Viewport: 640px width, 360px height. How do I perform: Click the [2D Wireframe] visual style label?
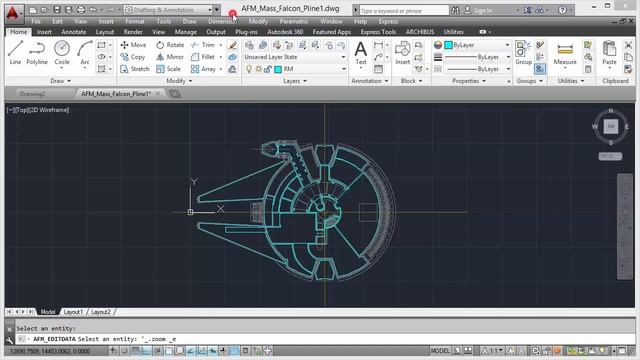(x=49, y=110)
